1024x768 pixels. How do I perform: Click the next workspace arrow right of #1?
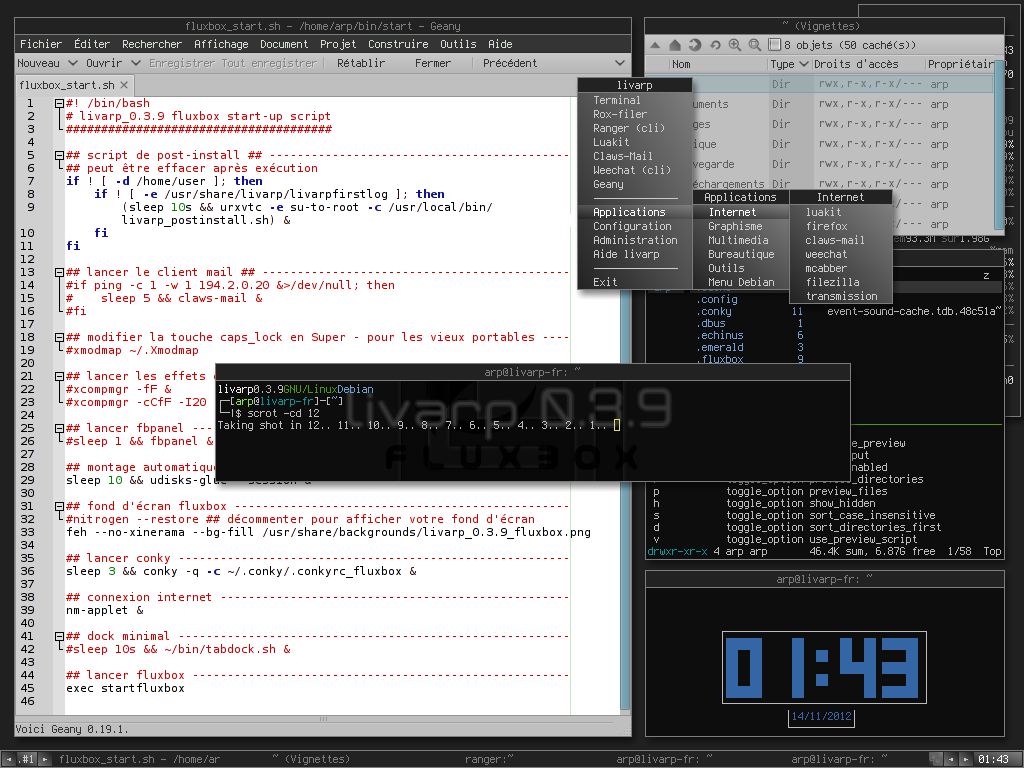pyautogui.click(x=45, y=760)
